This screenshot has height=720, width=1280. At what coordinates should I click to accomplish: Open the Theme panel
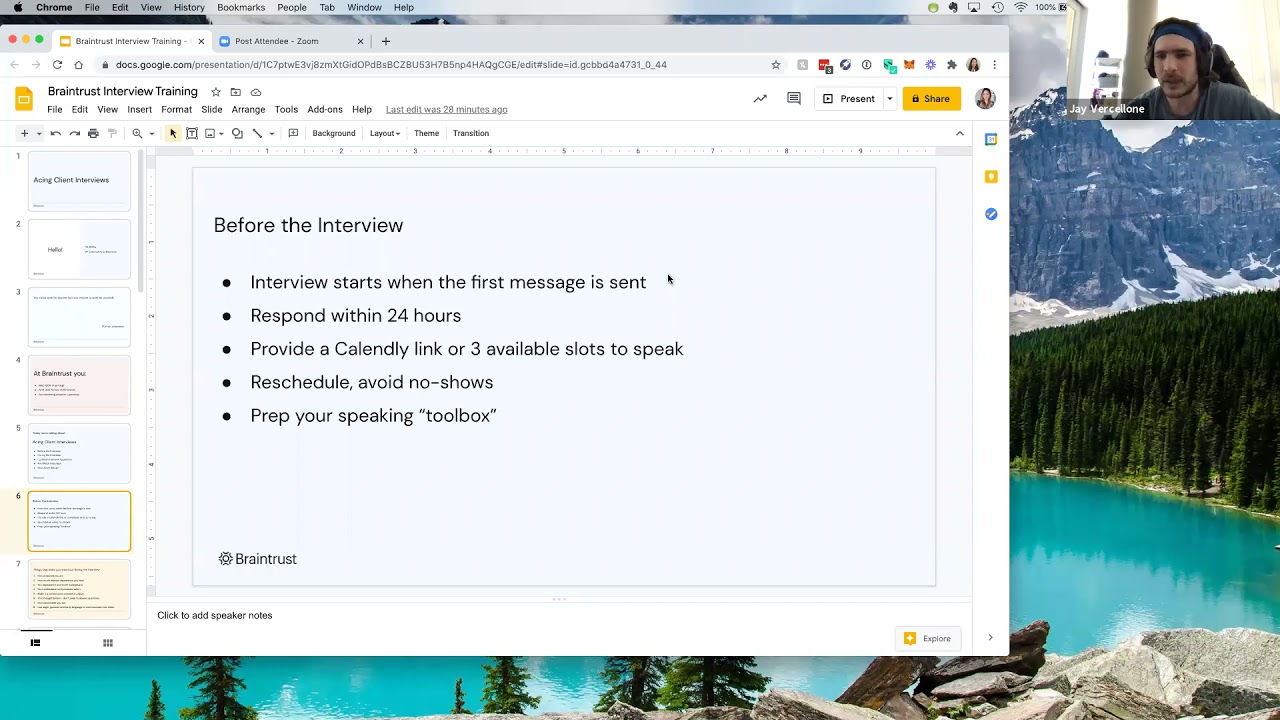point(426,133)
